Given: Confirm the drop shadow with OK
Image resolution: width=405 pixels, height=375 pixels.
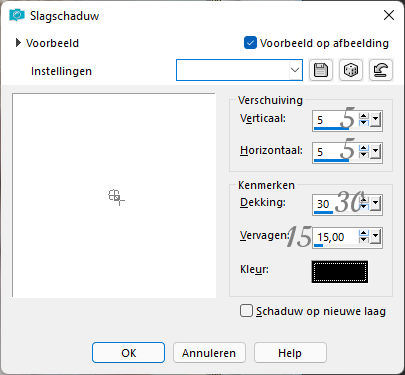Looking at the screenshot, I should coord(128,353).
